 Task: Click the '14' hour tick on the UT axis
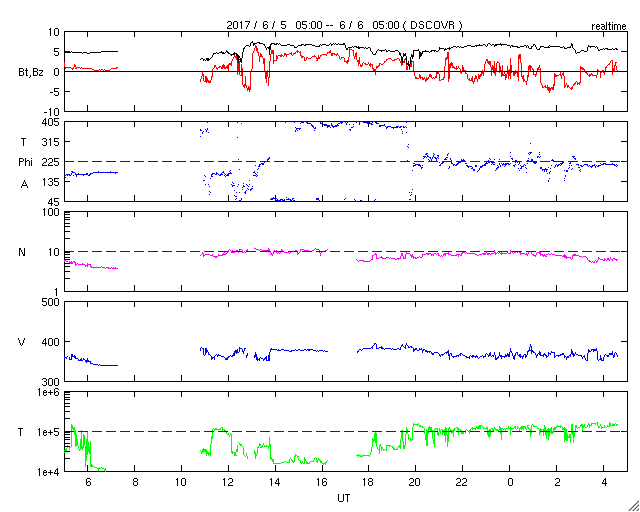[275, 483]
